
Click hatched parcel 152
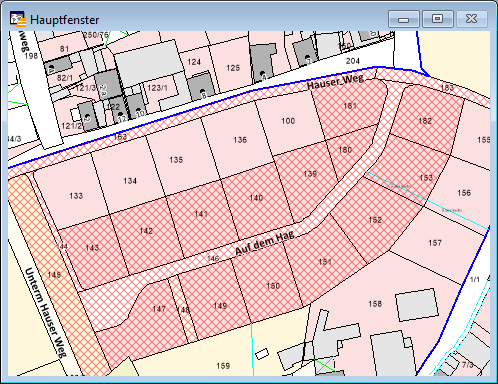click(x=375, y=220)
